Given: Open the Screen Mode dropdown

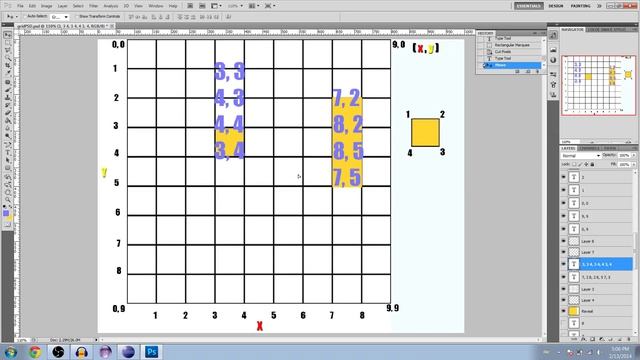Looking at the screenshot, I should [x=269, y=6].
